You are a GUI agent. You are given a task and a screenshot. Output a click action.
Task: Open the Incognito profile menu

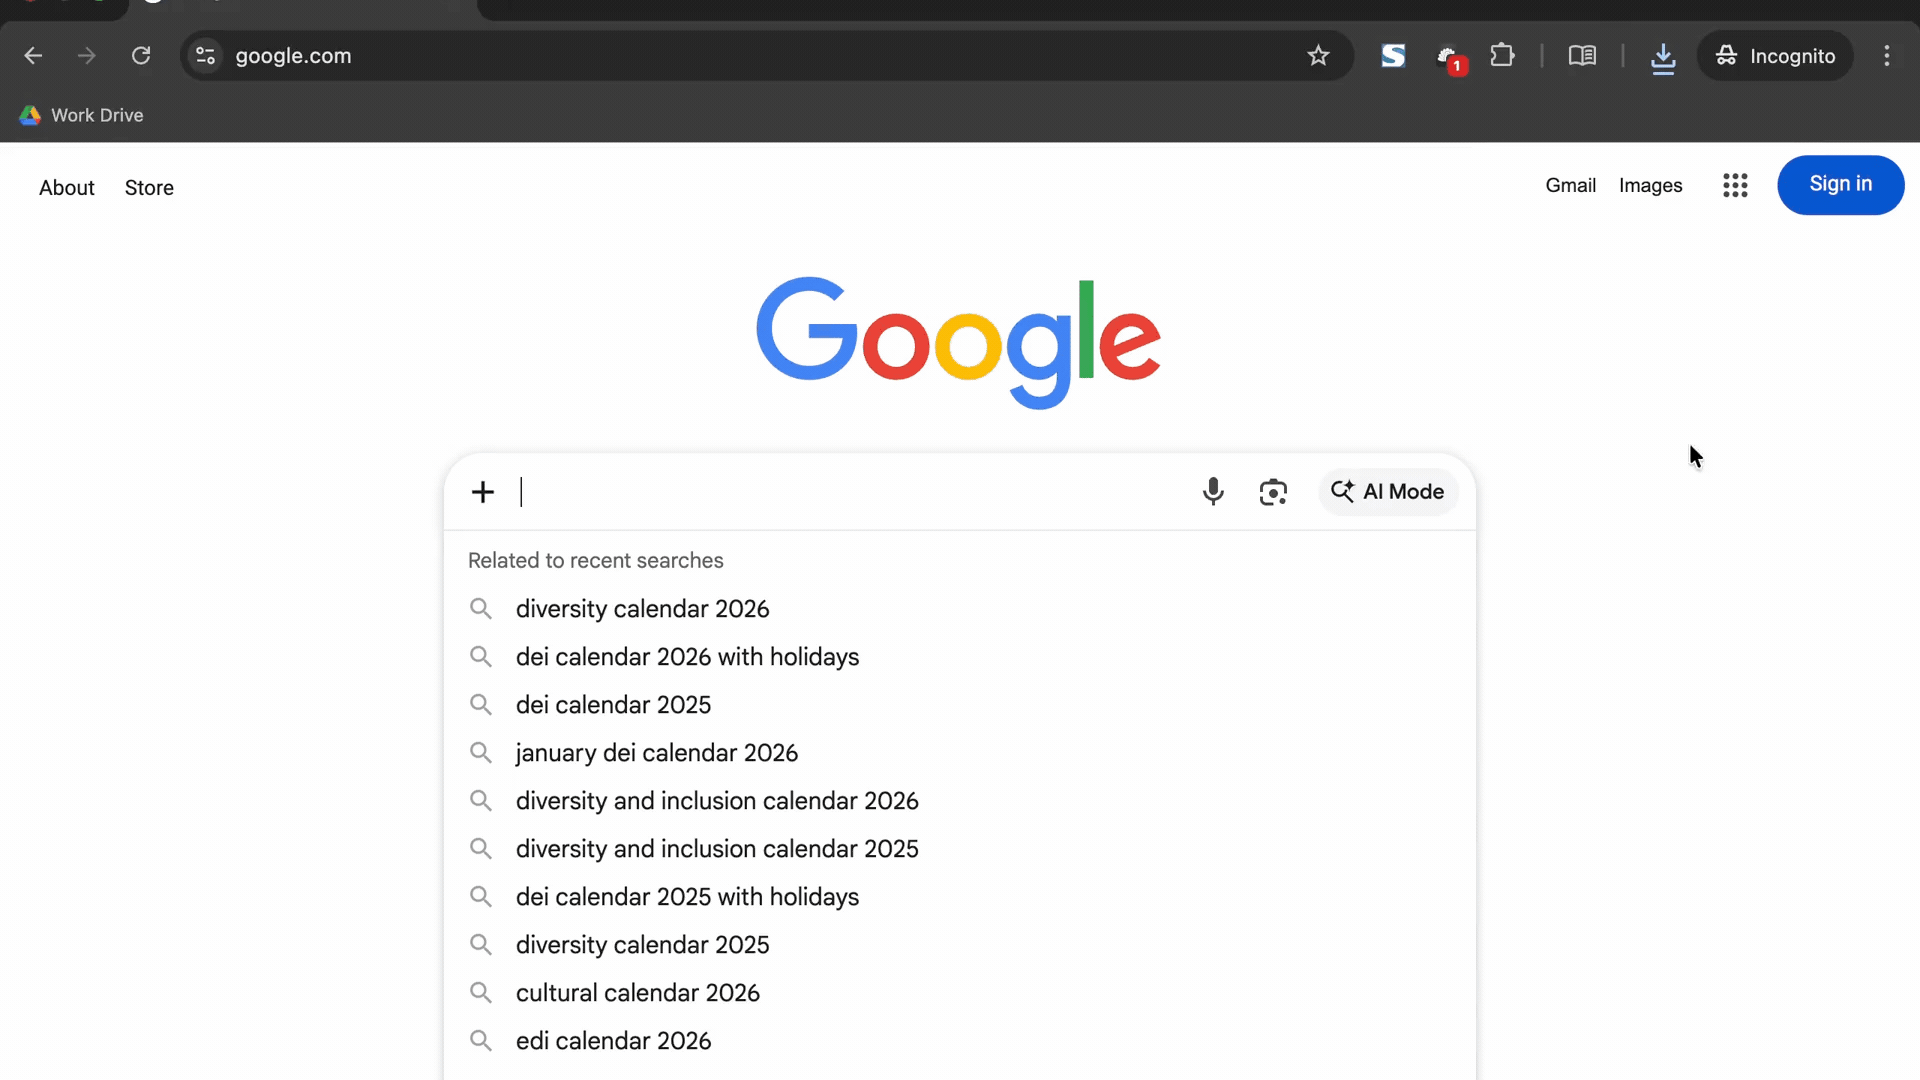(x=1775, y=56)
